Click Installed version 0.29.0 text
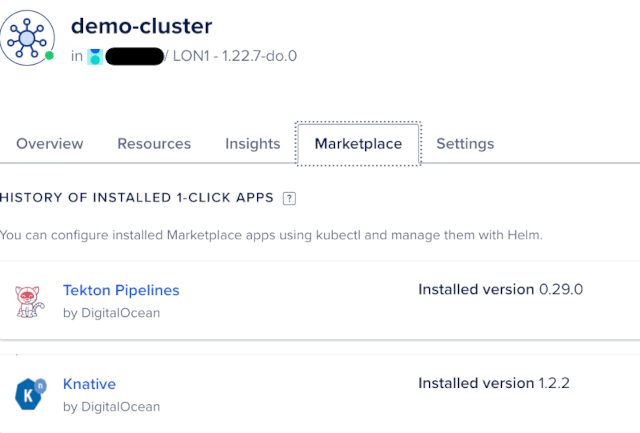Screen dimensions: 640x433 (500, 289)
